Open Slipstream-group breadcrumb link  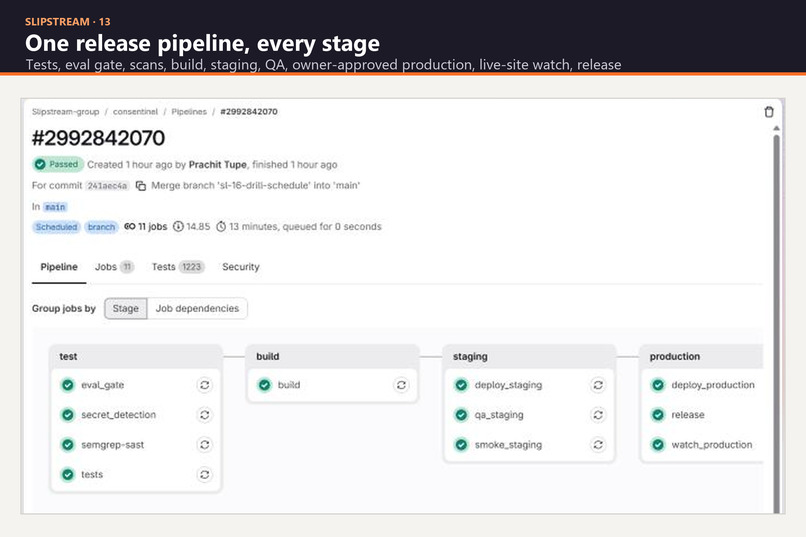coord(65,112)
